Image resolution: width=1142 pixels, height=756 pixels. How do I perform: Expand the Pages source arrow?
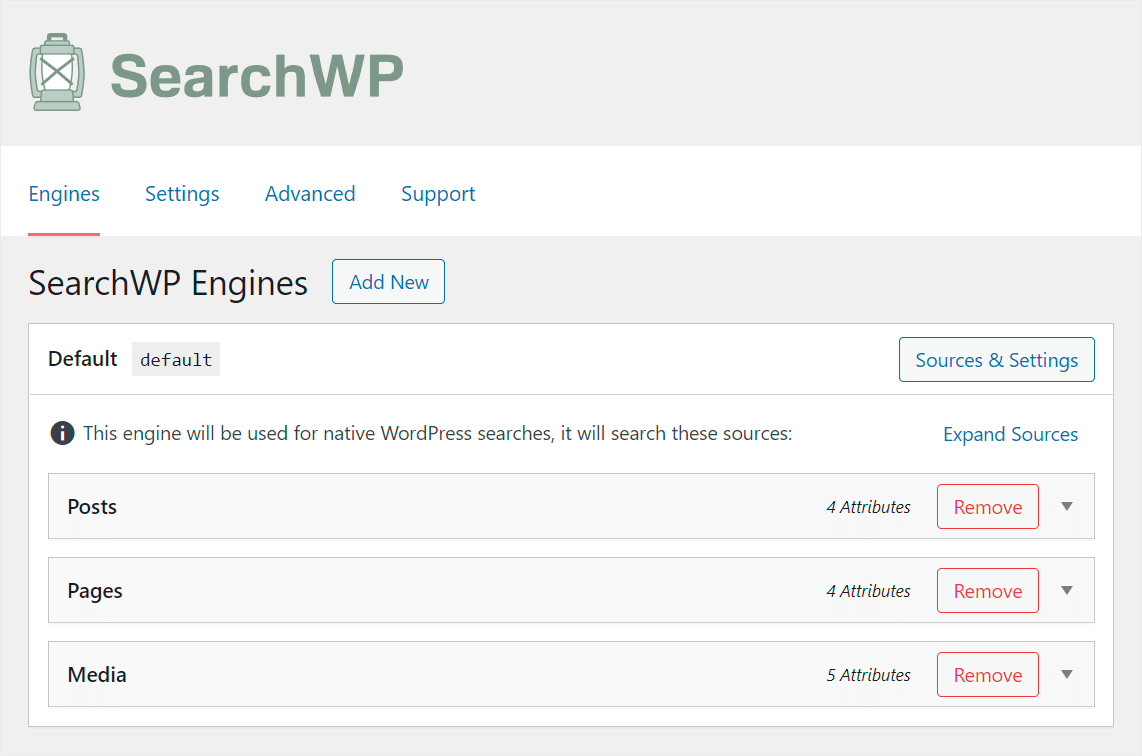1067,590
